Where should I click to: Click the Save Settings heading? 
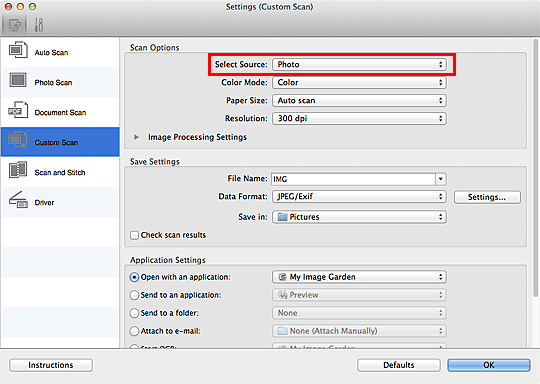[x=155, y=162]
